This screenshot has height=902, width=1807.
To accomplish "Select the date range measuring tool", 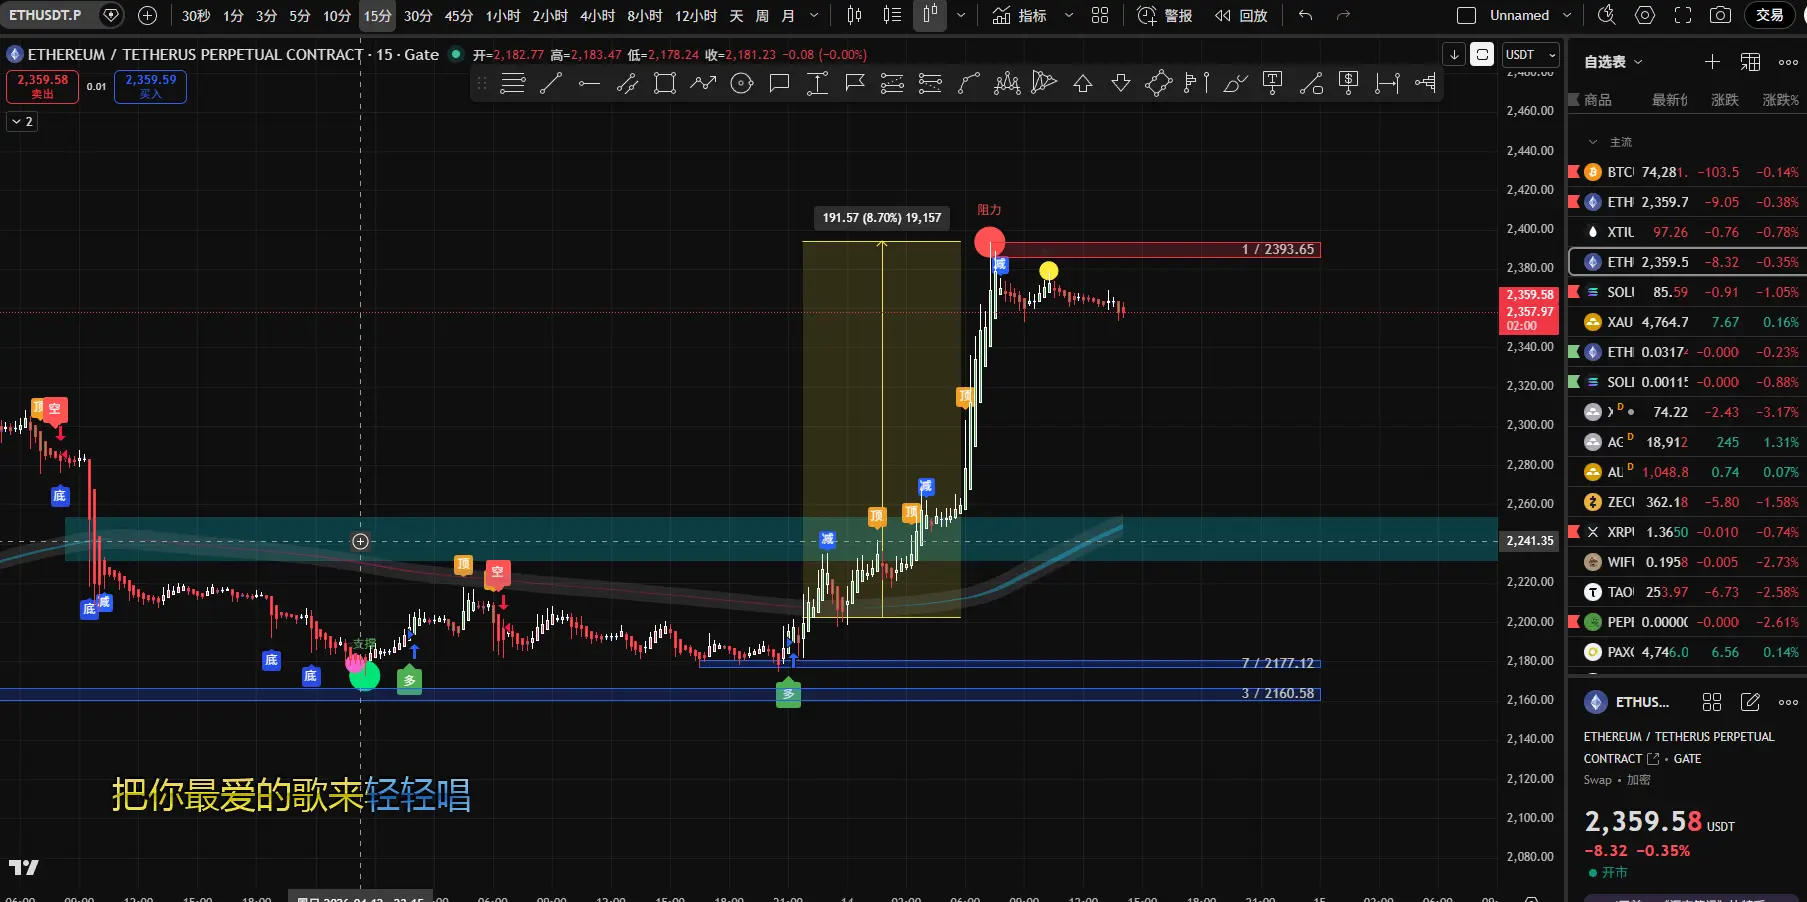I will tap(1387, 84).
